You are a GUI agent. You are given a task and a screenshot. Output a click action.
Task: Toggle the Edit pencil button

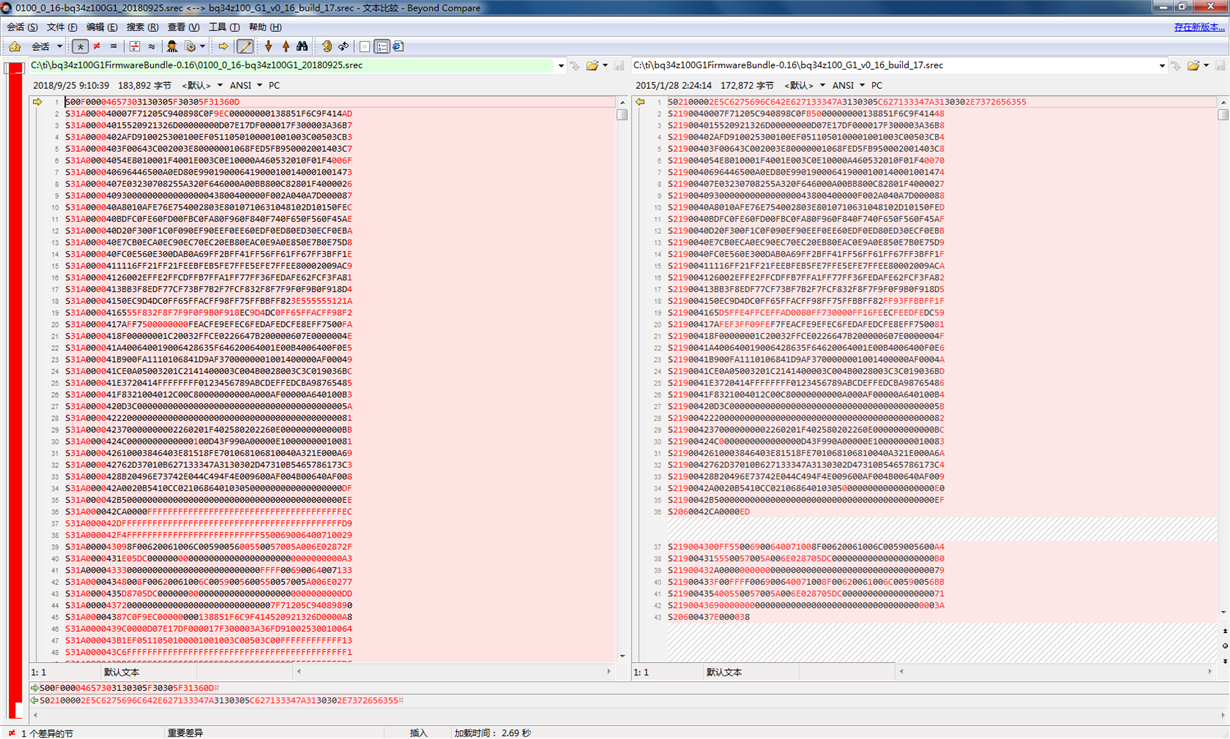click(244, 46)
